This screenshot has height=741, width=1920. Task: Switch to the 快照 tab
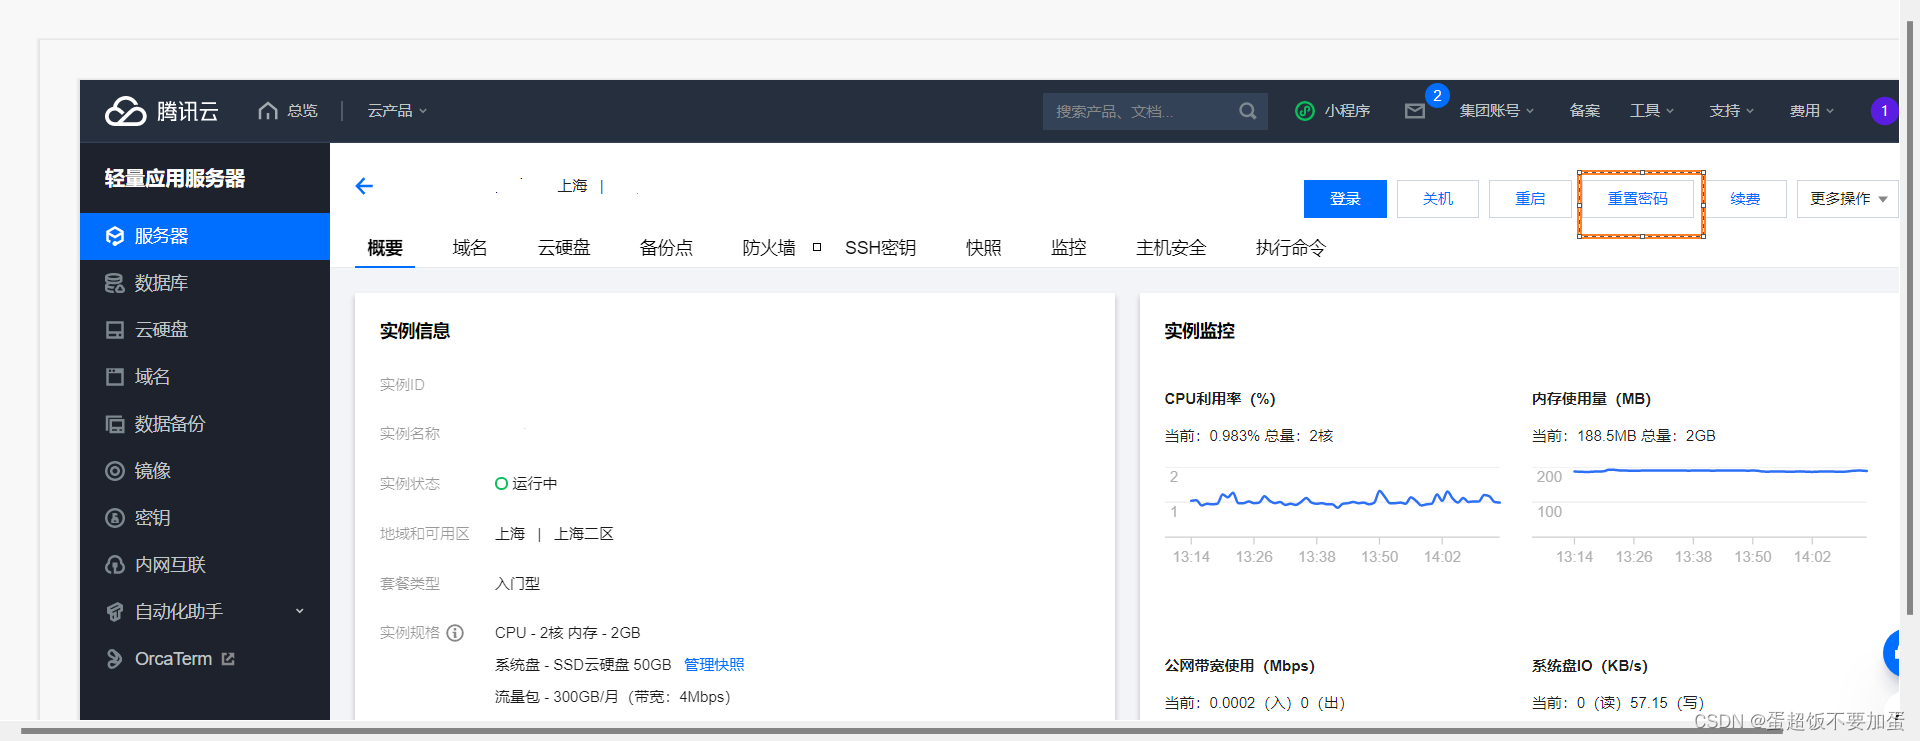point(983,248)
